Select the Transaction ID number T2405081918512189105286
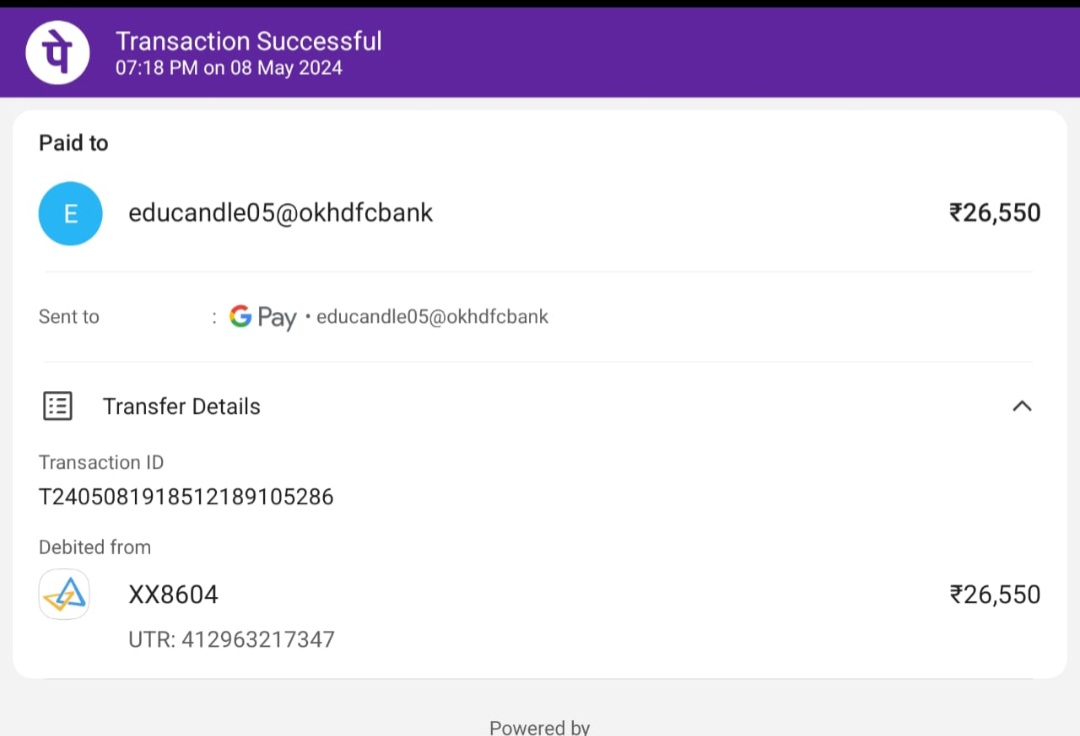1080x736 pixels. coord(186,497)
